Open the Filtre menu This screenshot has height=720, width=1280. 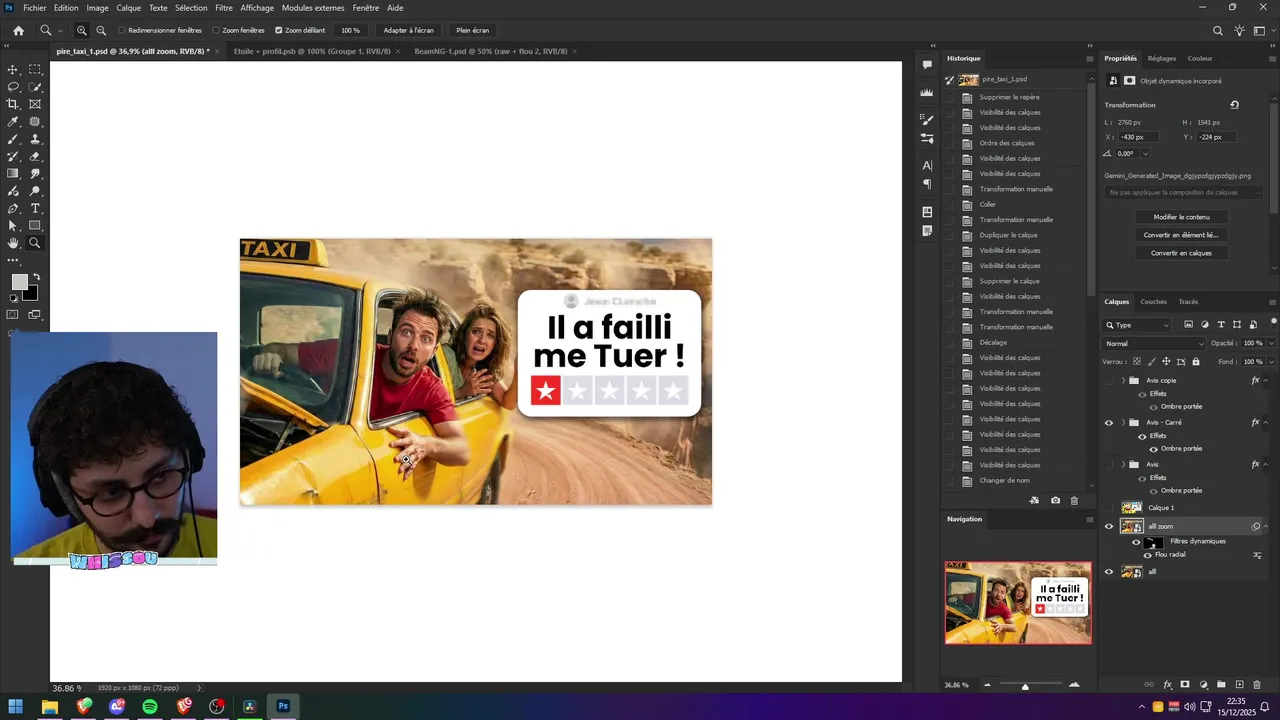224,8
